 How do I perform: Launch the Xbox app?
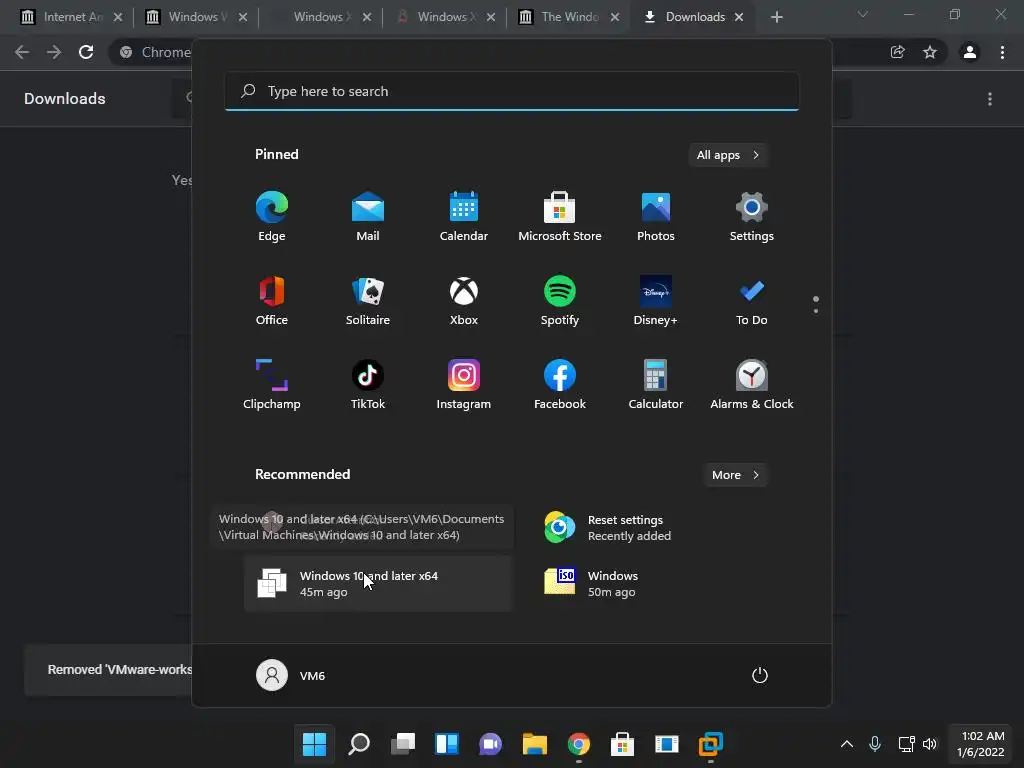[x=464, y=301]
